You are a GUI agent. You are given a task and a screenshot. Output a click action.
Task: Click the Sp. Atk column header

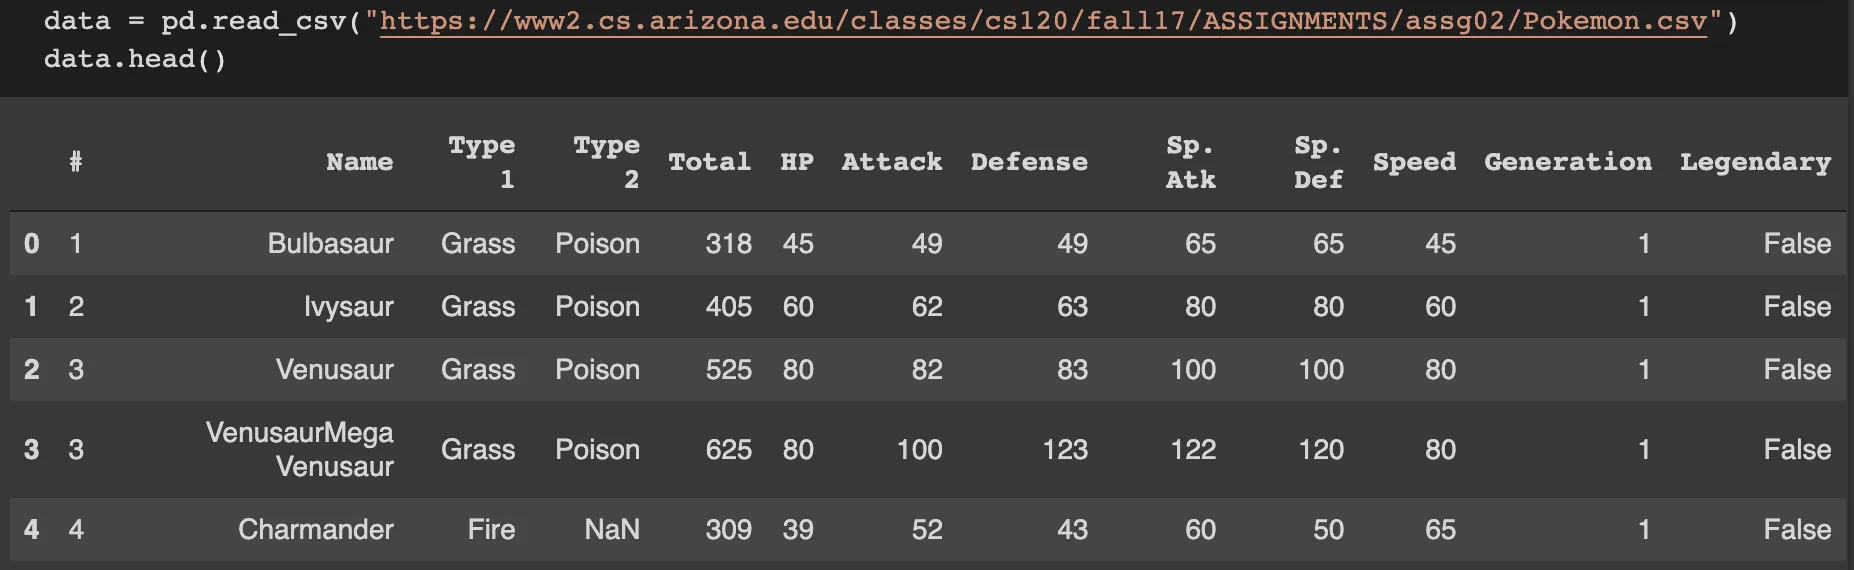(x=1190, y=162)
